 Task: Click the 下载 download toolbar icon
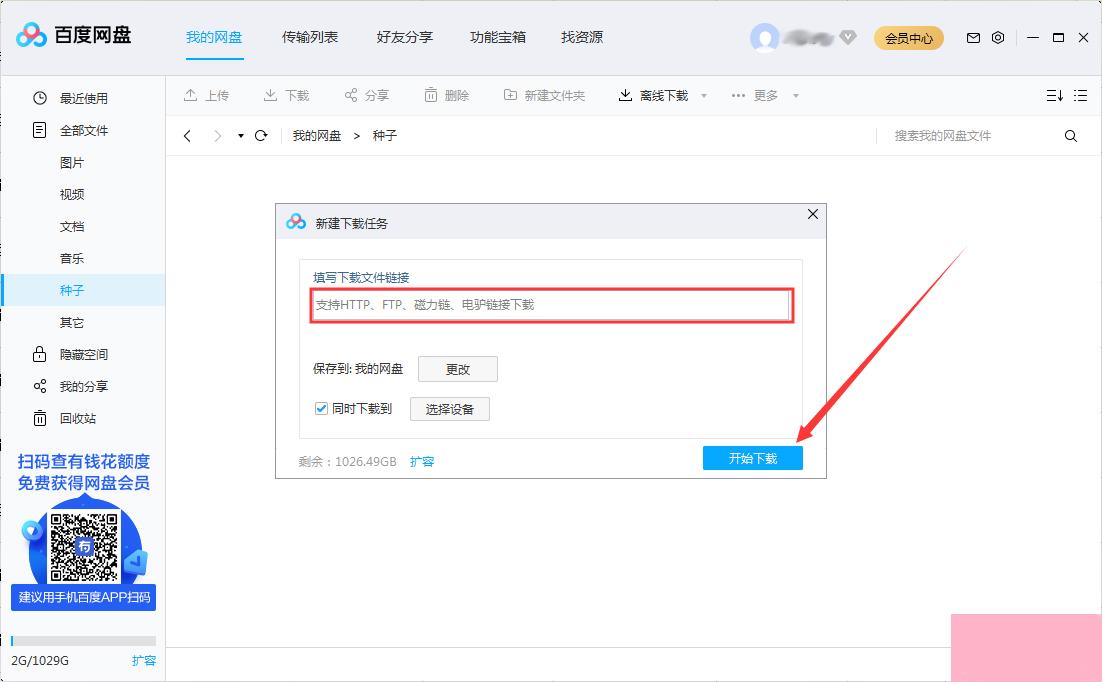(x=270, y=95)
